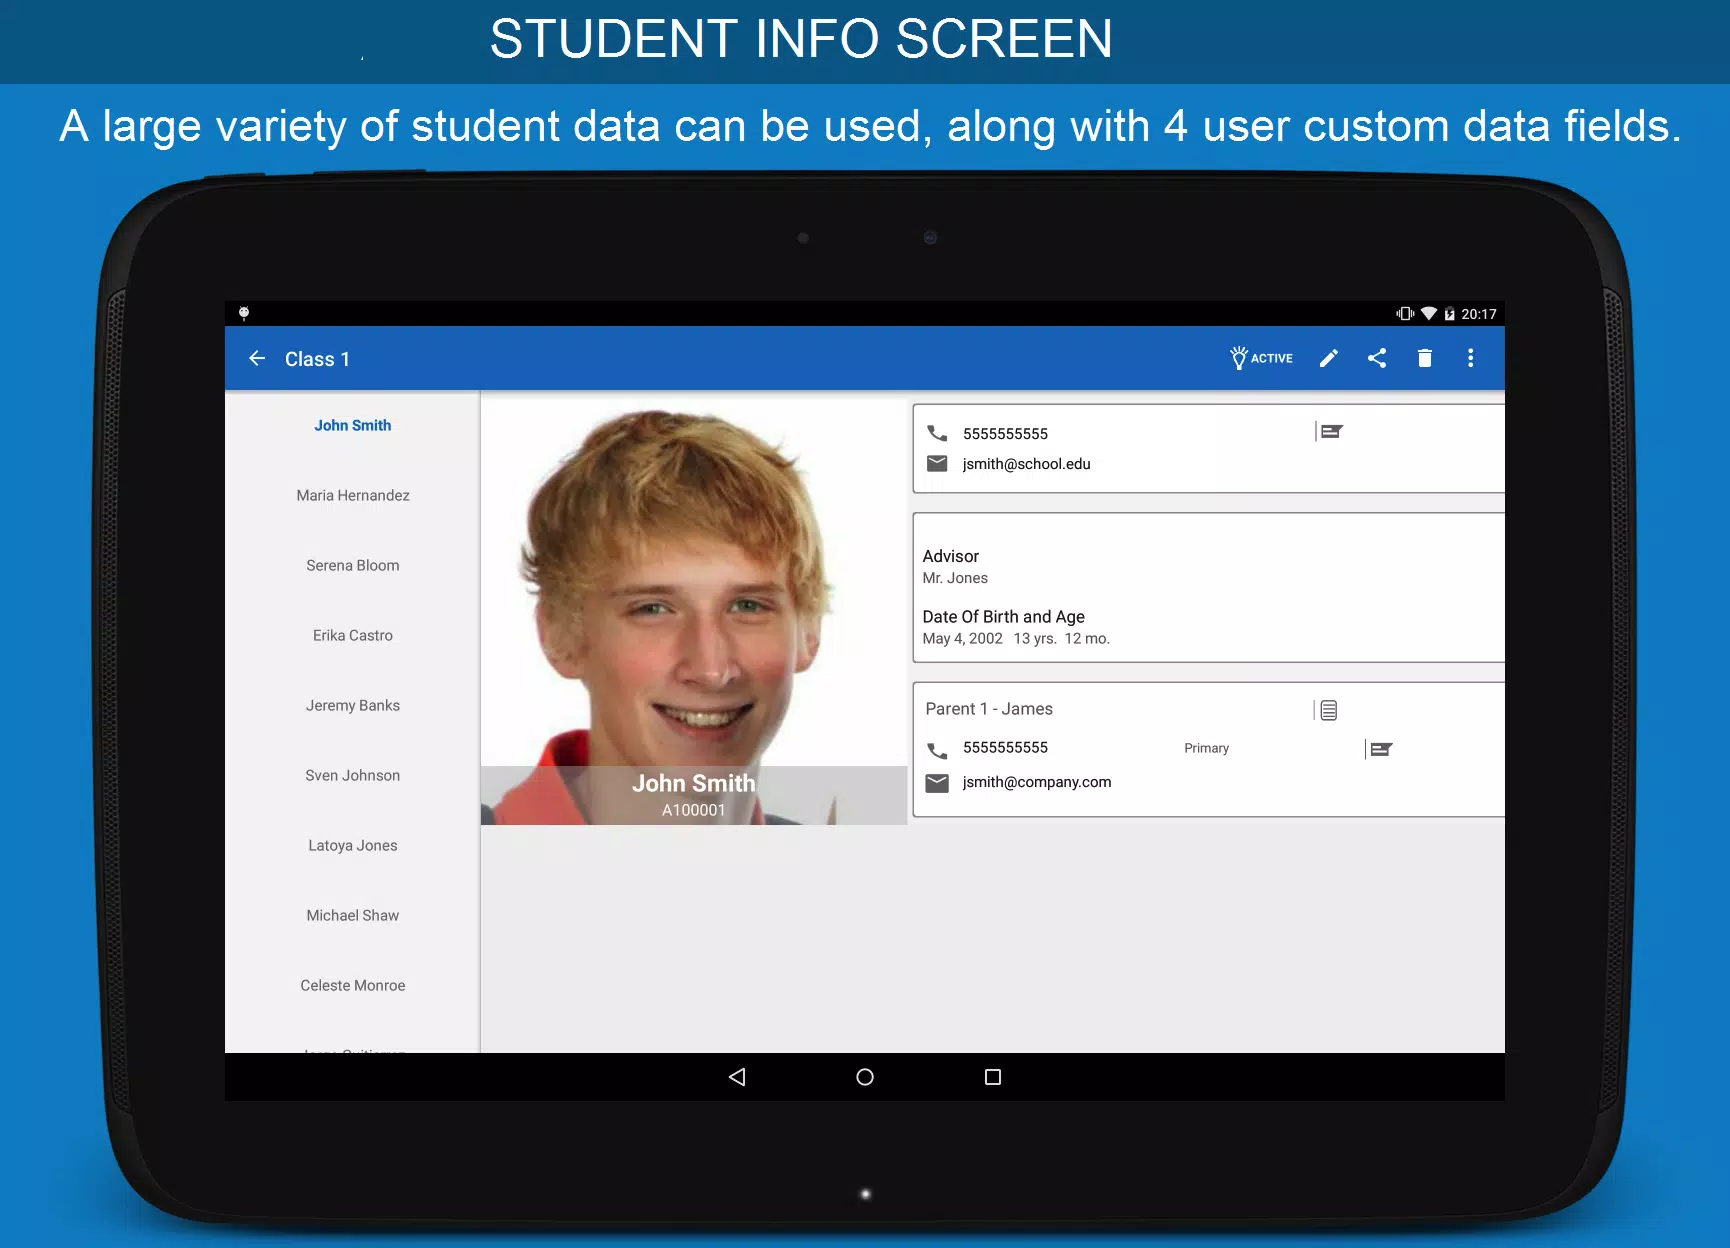
Task: Tap the Parent 1 - James header
Action: (x=989, y=709)
